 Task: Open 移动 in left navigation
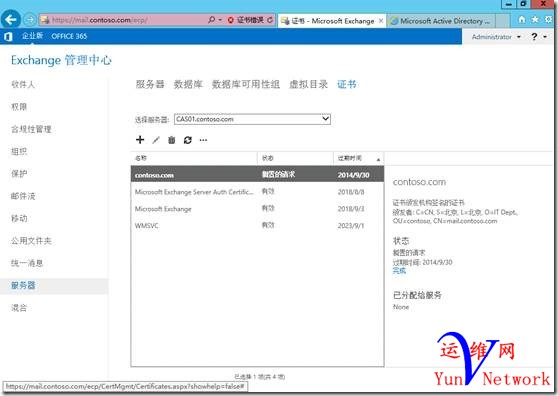[x=19, y=218]
